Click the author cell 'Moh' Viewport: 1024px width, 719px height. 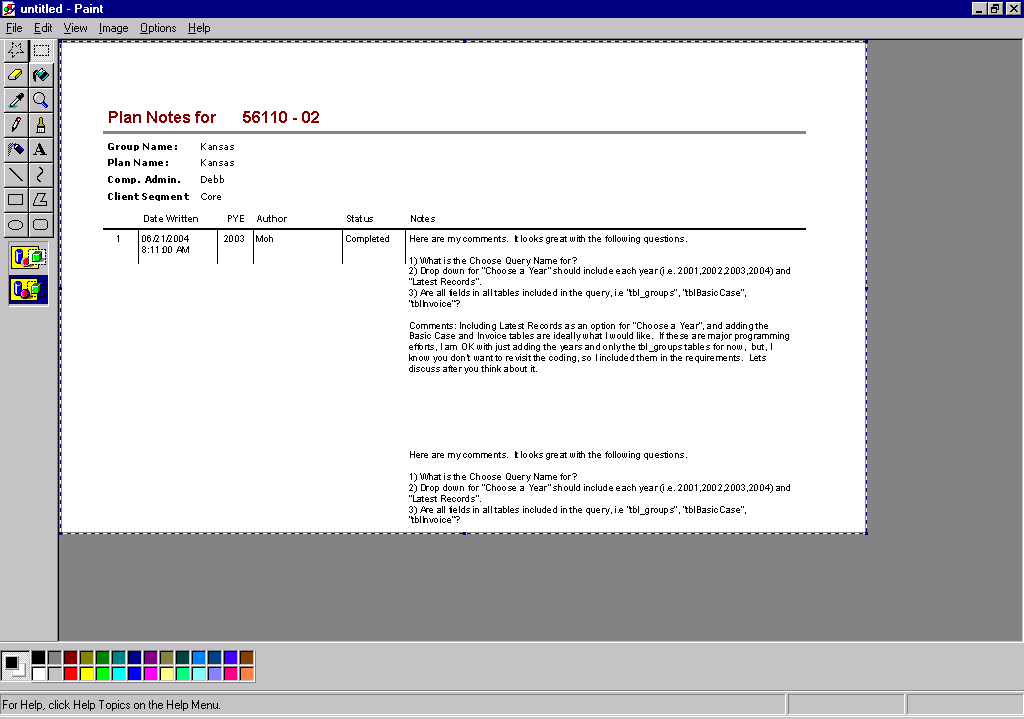[x=264, y=239]
